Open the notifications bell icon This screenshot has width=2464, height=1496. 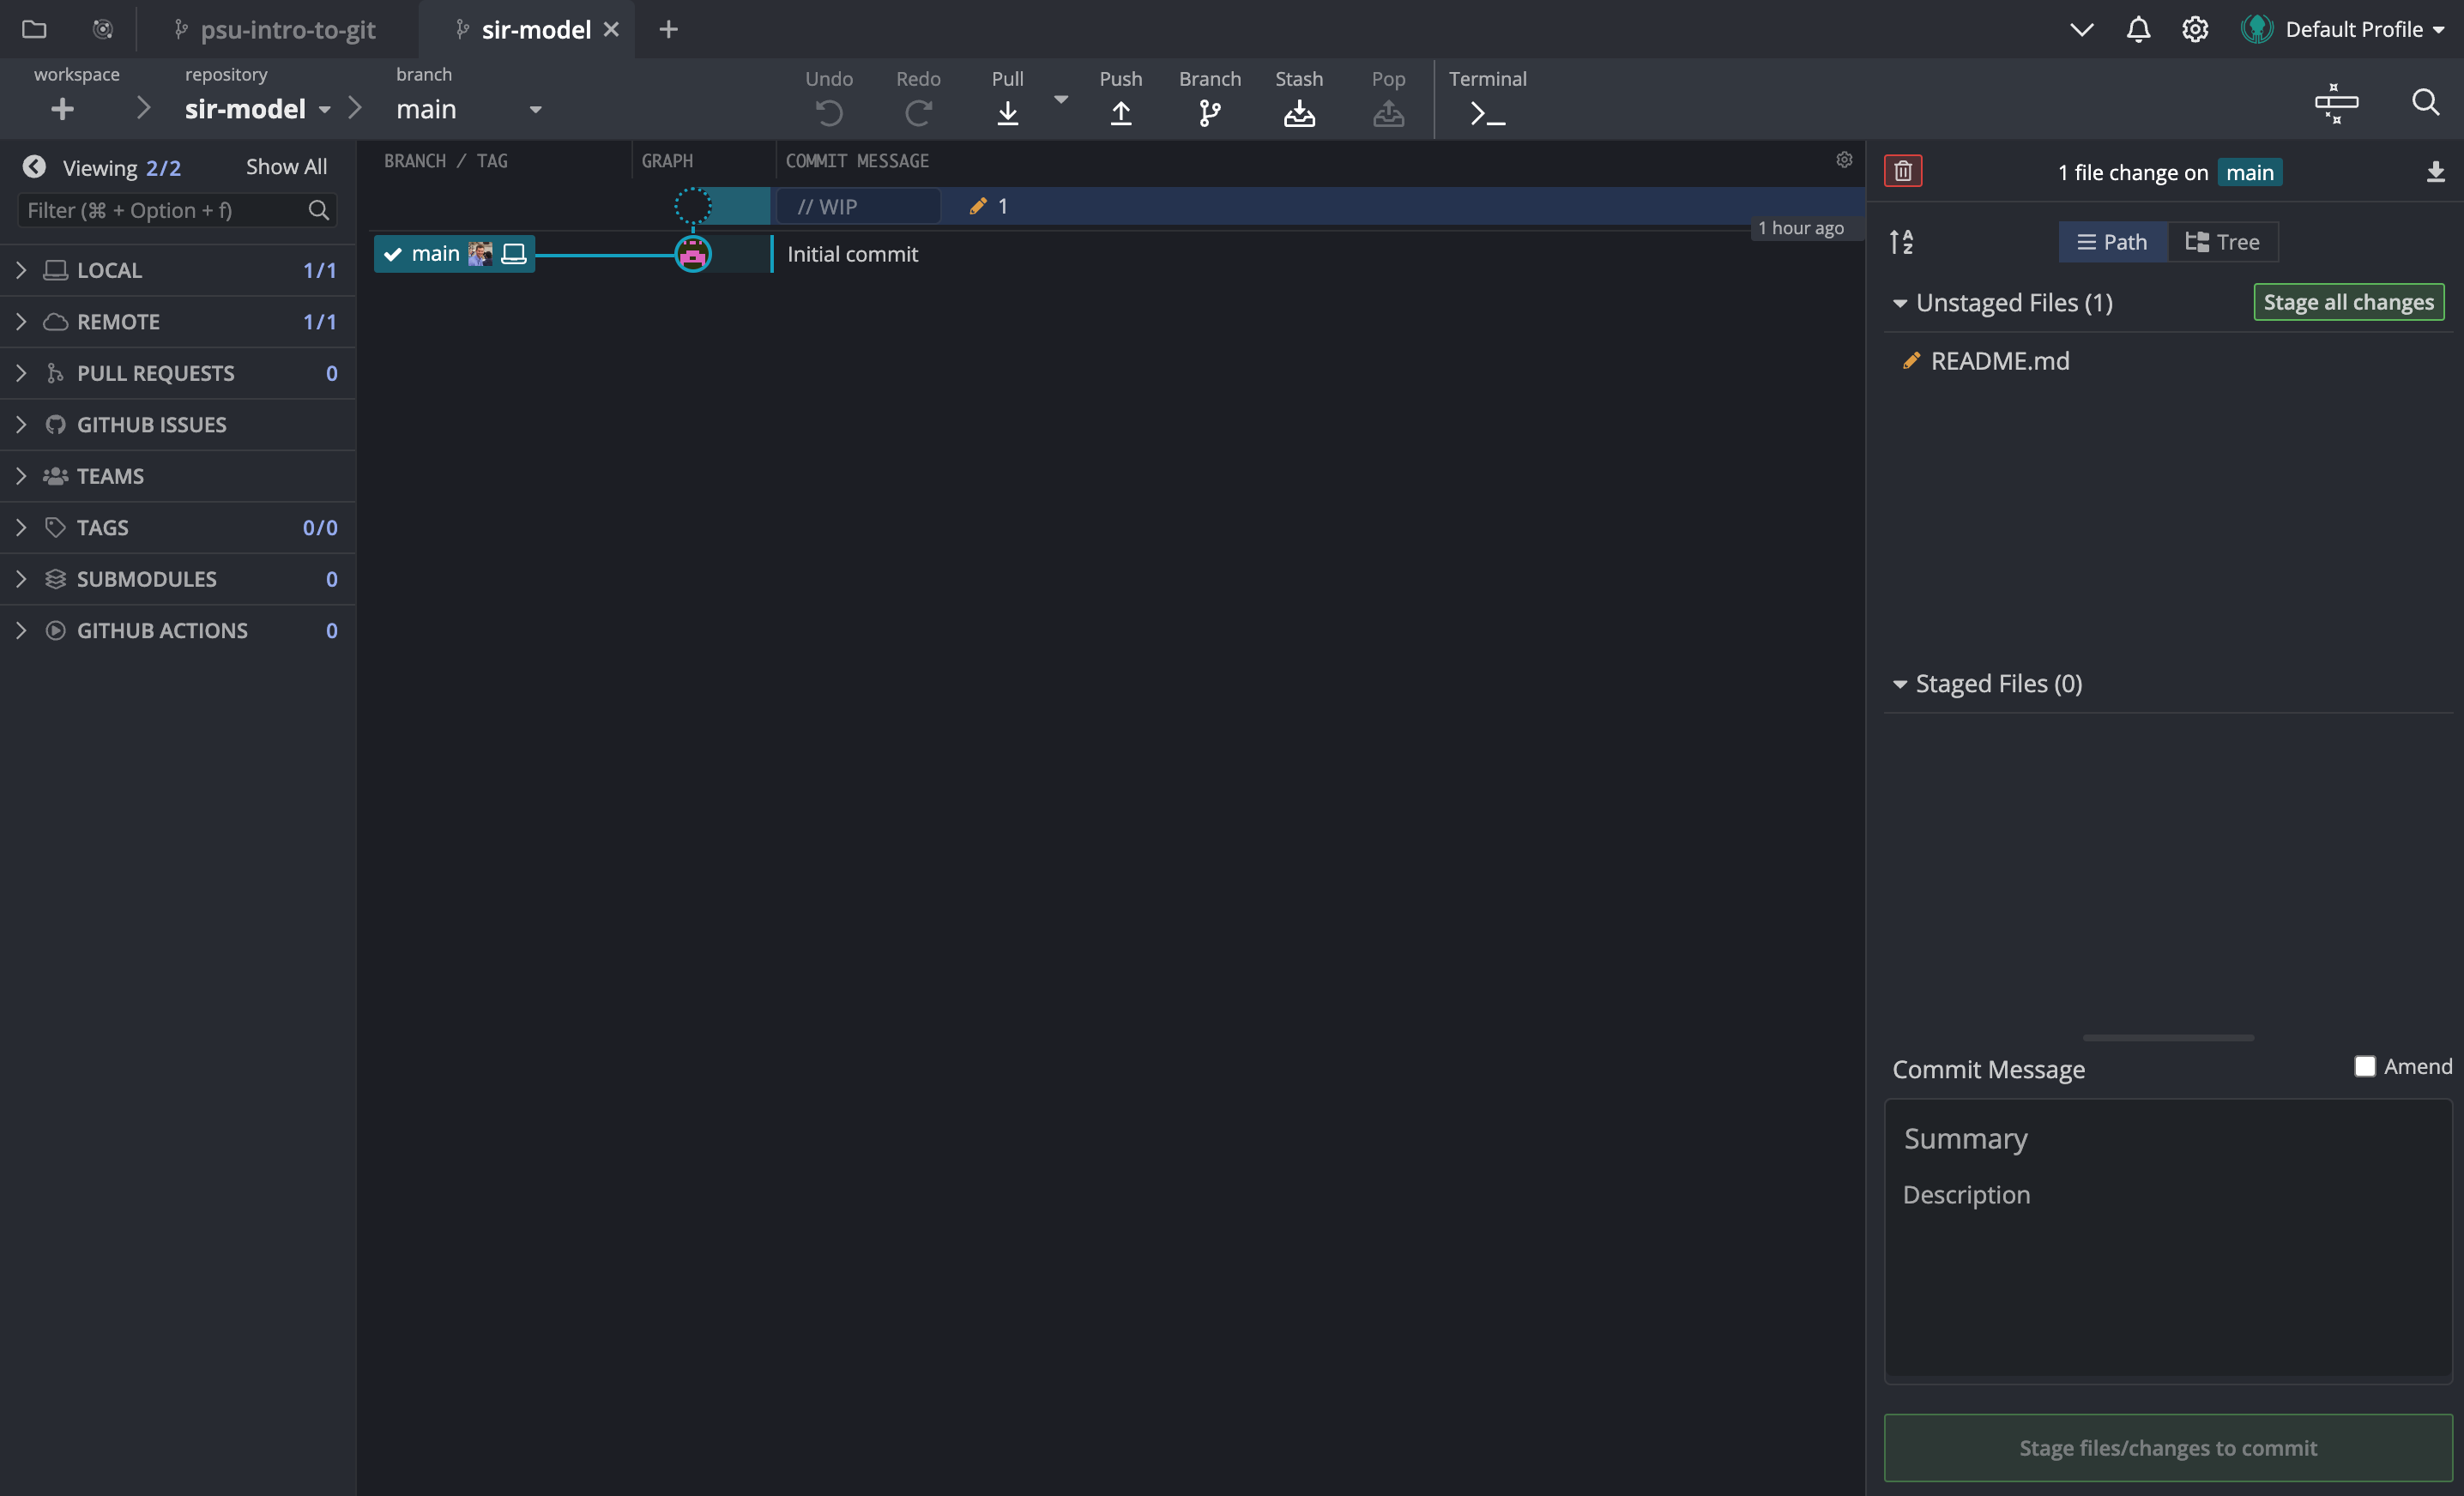point(2137,29)
